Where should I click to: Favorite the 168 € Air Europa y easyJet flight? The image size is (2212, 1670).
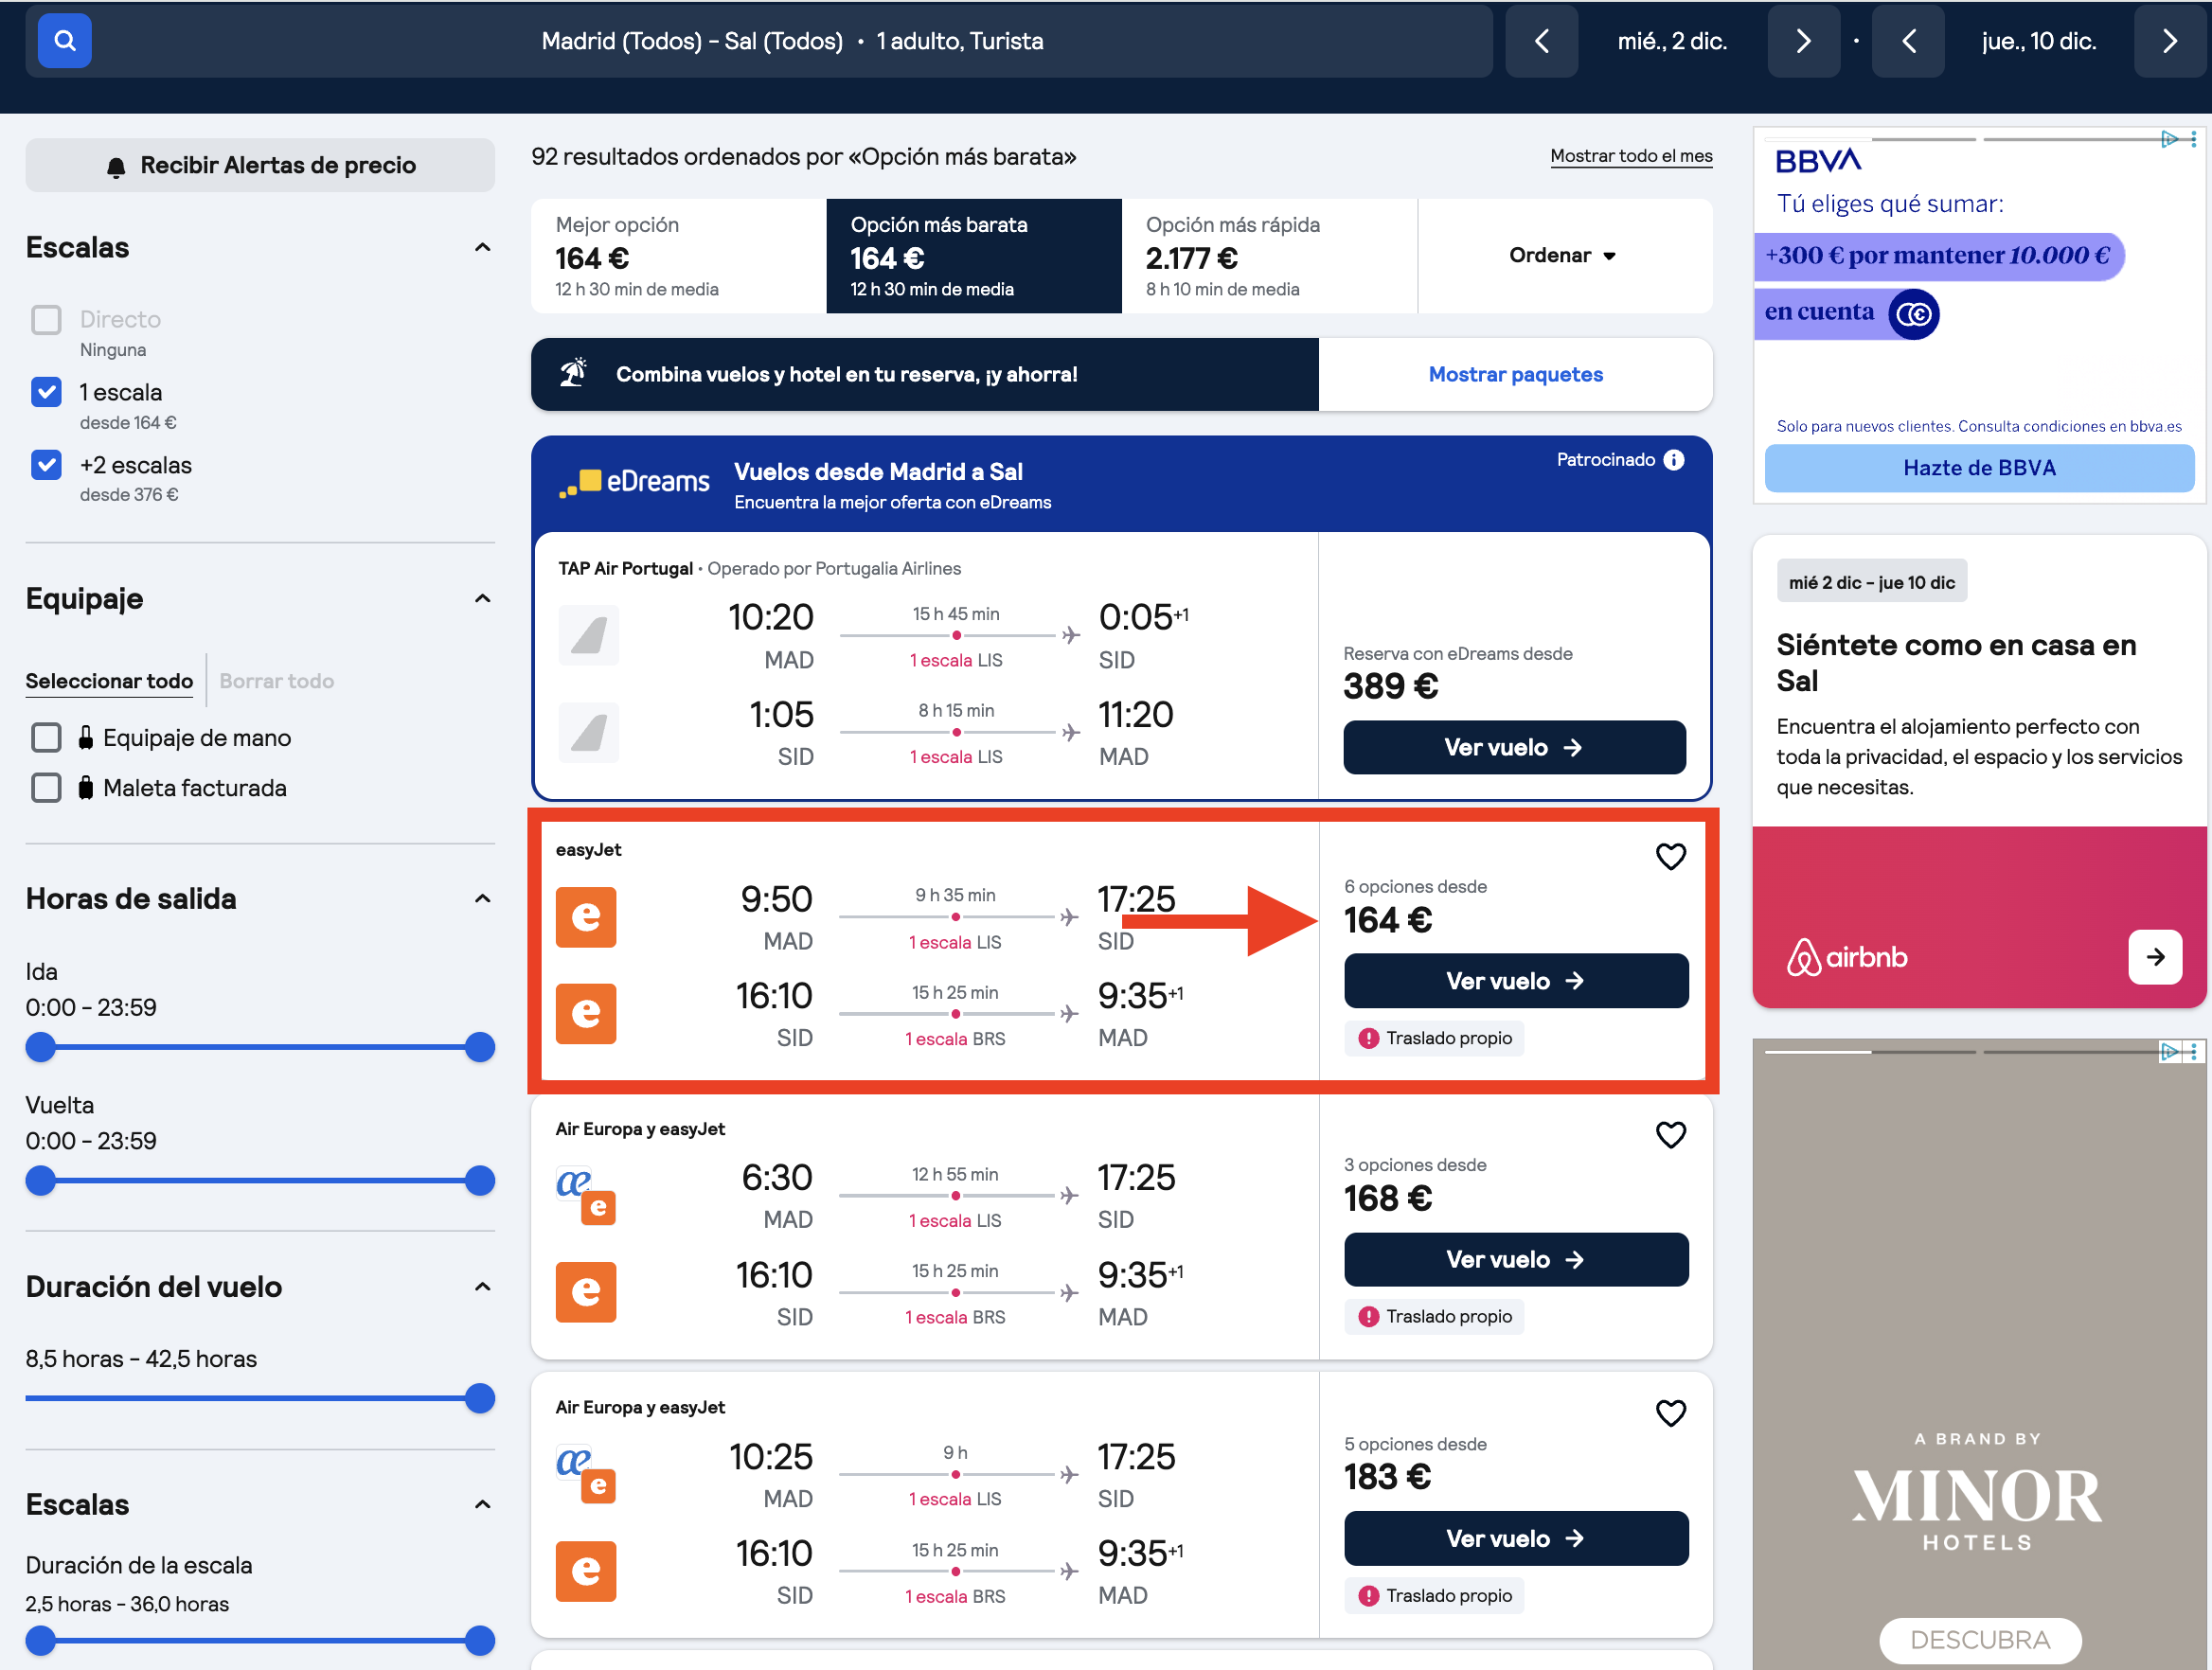[1670, 1134]
